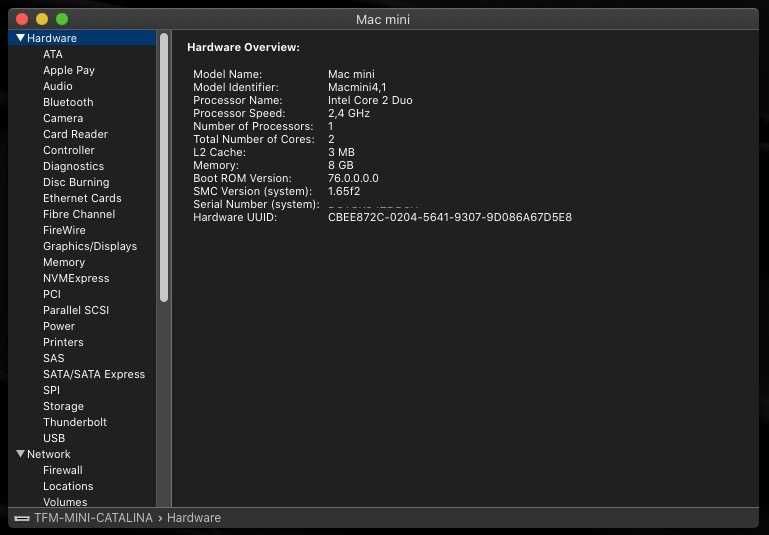Open the Bluetooth section
Viewport: 769px width, 535px height.
click(68, 102)
